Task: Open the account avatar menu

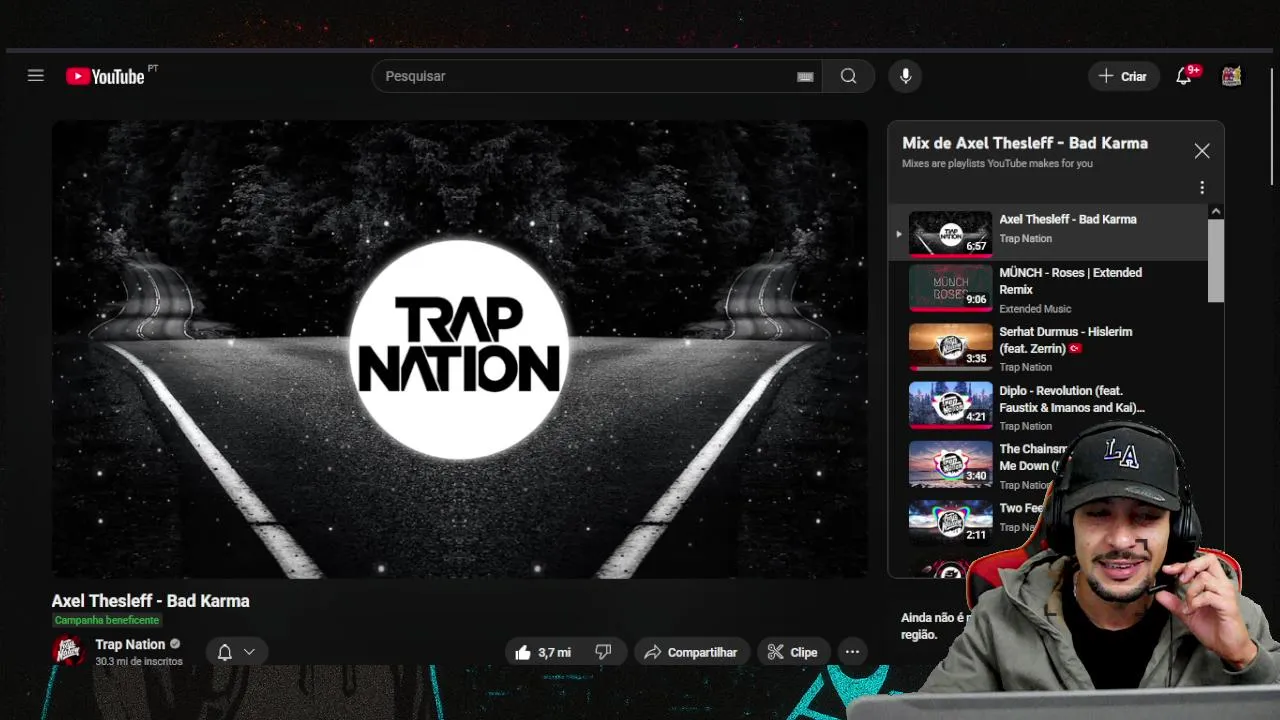Action: pyautogui.click(x=1232, y=76)
